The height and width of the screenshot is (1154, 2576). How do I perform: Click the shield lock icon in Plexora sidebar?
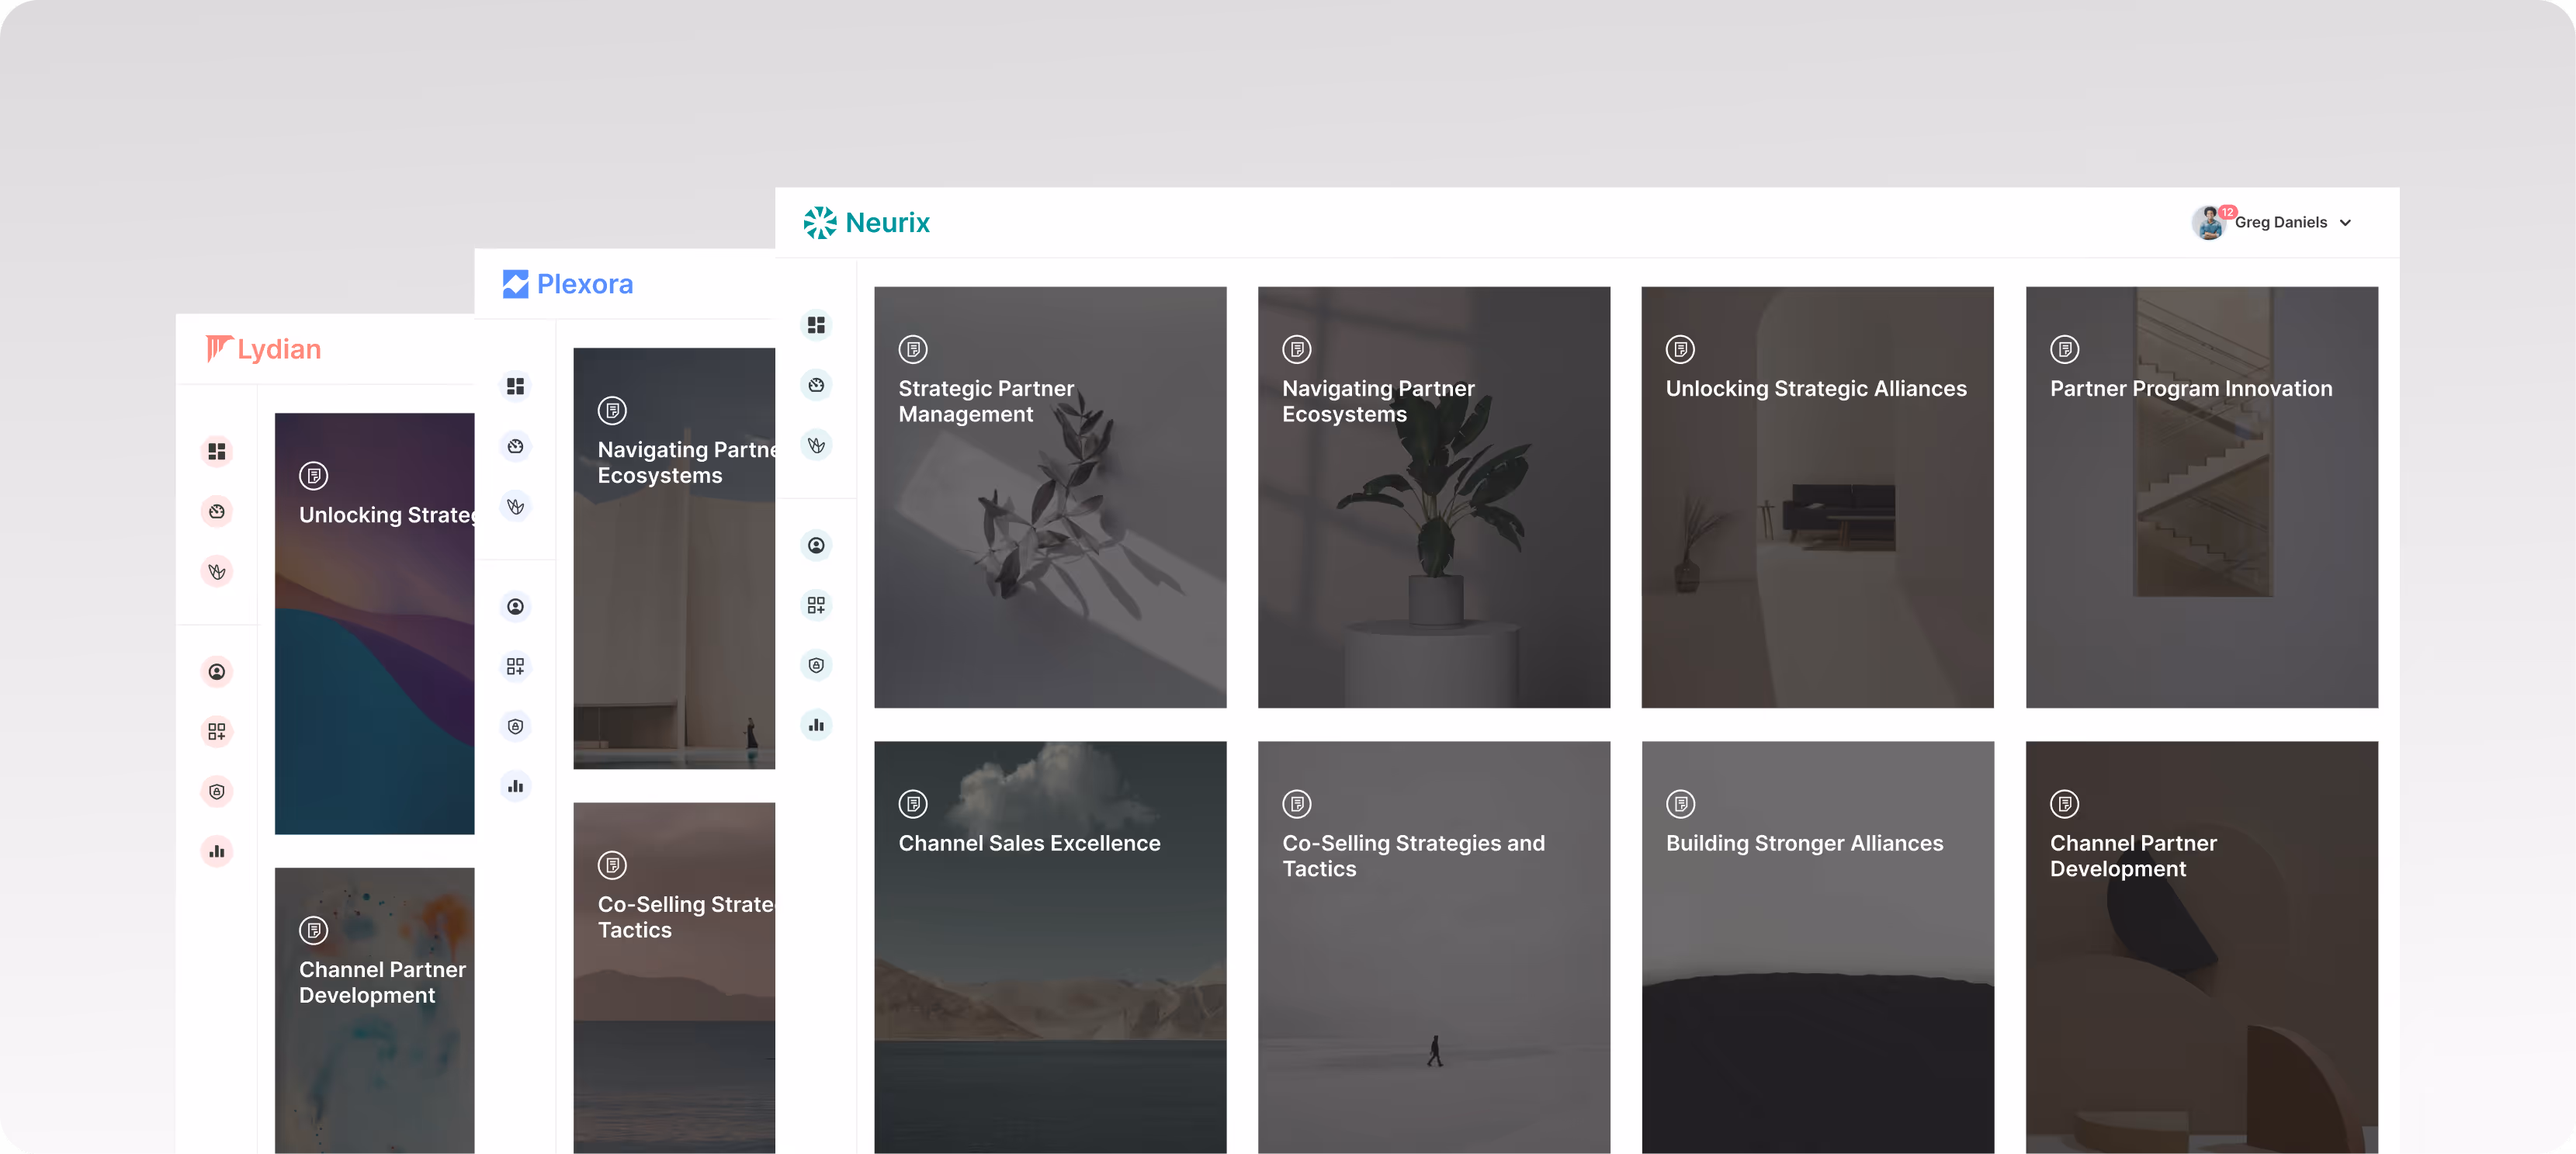pos(515,726)
